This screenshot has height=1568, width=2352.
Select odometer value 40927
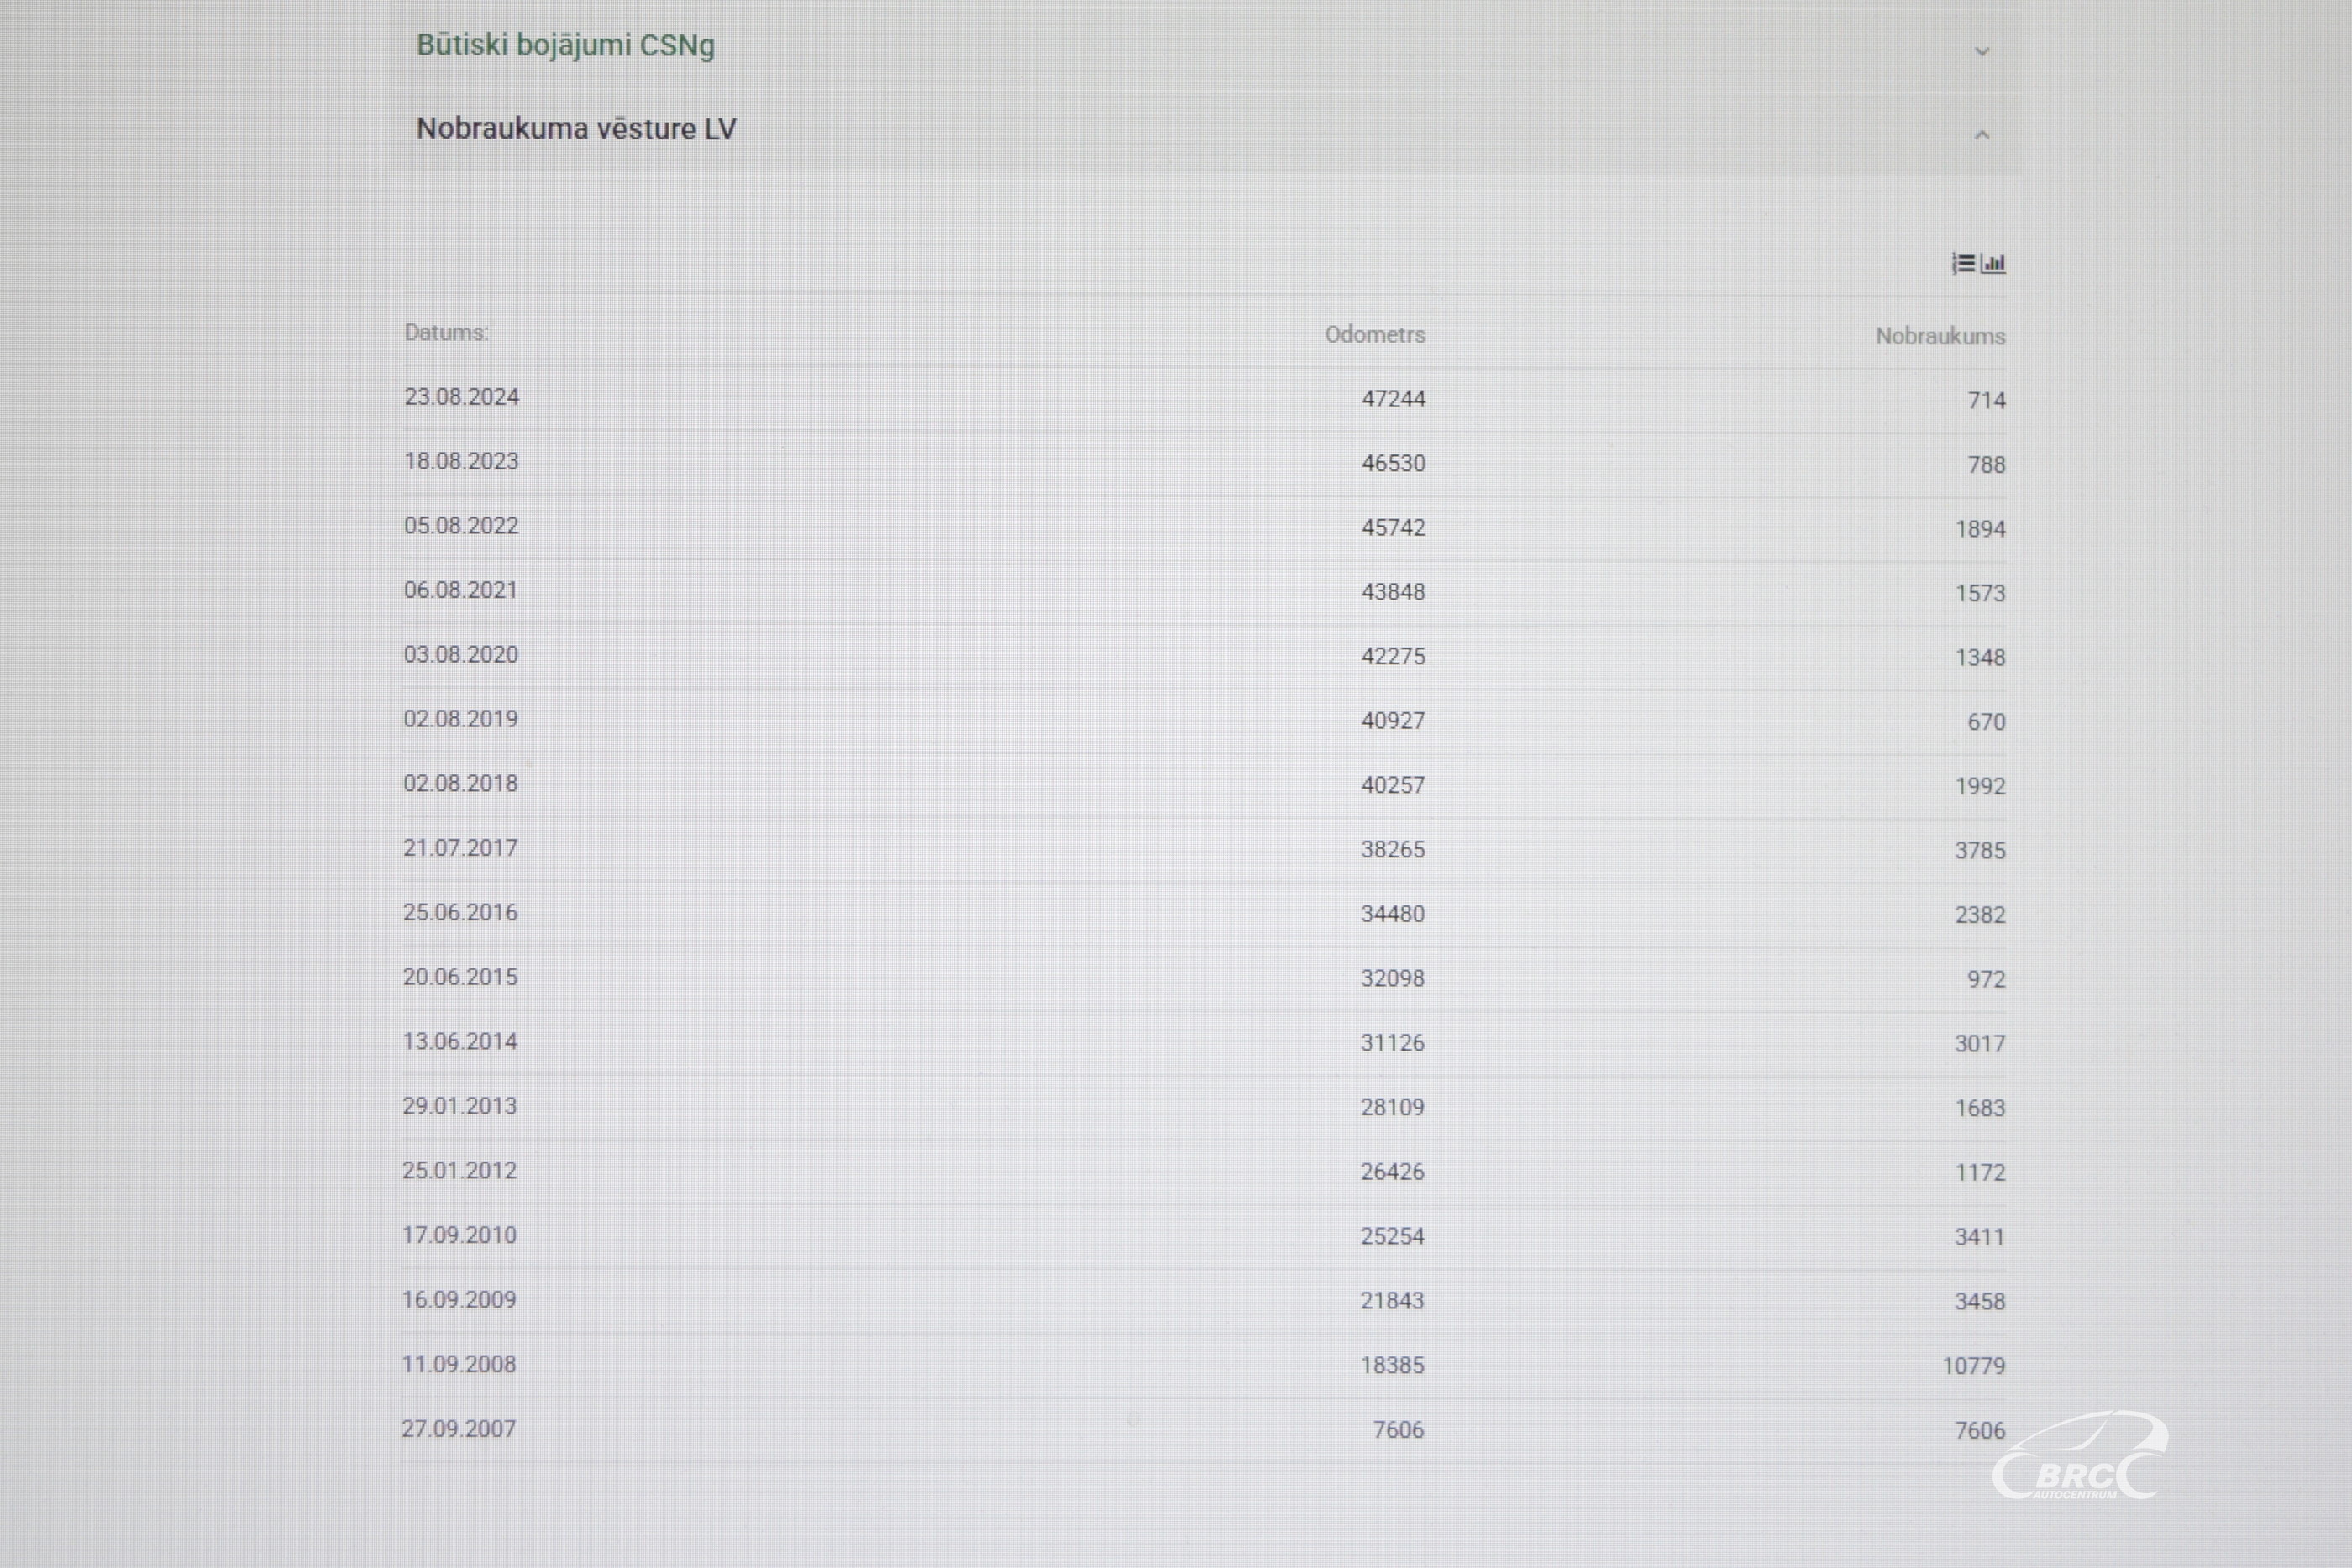point(1393,720)
